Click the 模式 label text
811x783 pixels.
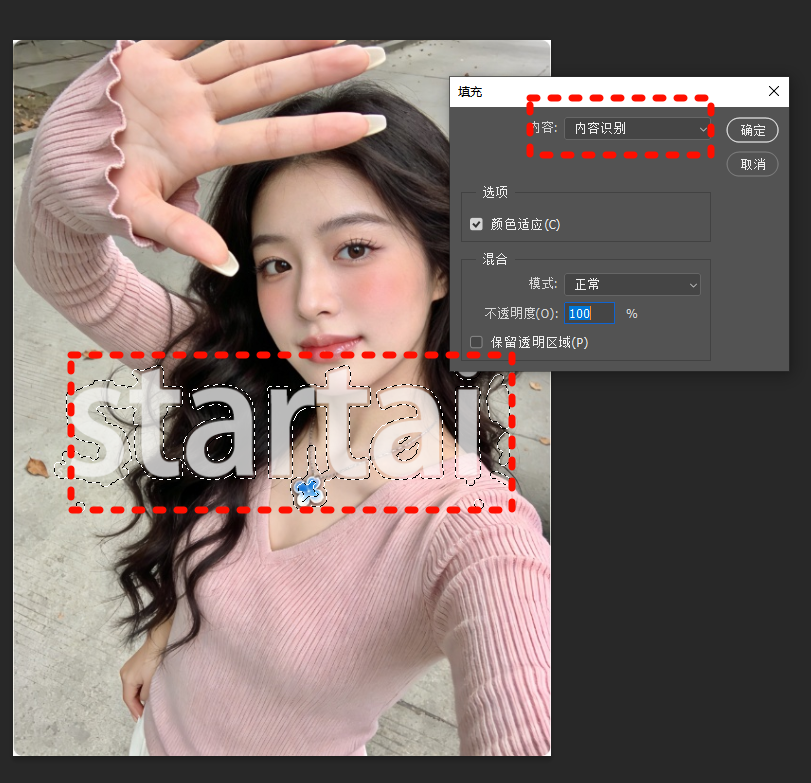(542, 285)
